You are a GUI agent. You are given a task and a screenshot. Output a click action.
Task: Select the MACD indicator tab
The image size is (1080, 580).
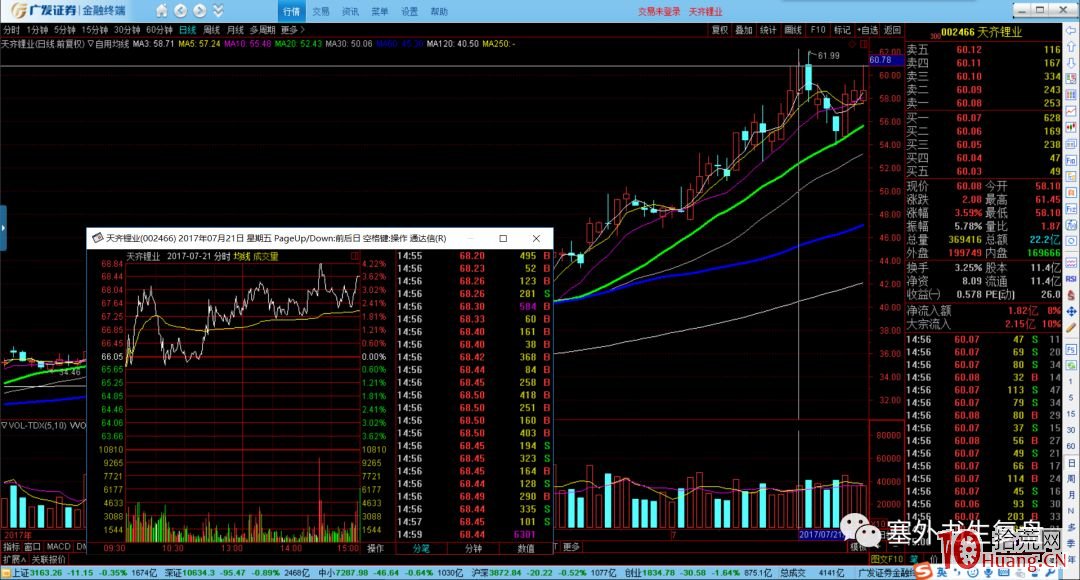[x=59, y=547]
